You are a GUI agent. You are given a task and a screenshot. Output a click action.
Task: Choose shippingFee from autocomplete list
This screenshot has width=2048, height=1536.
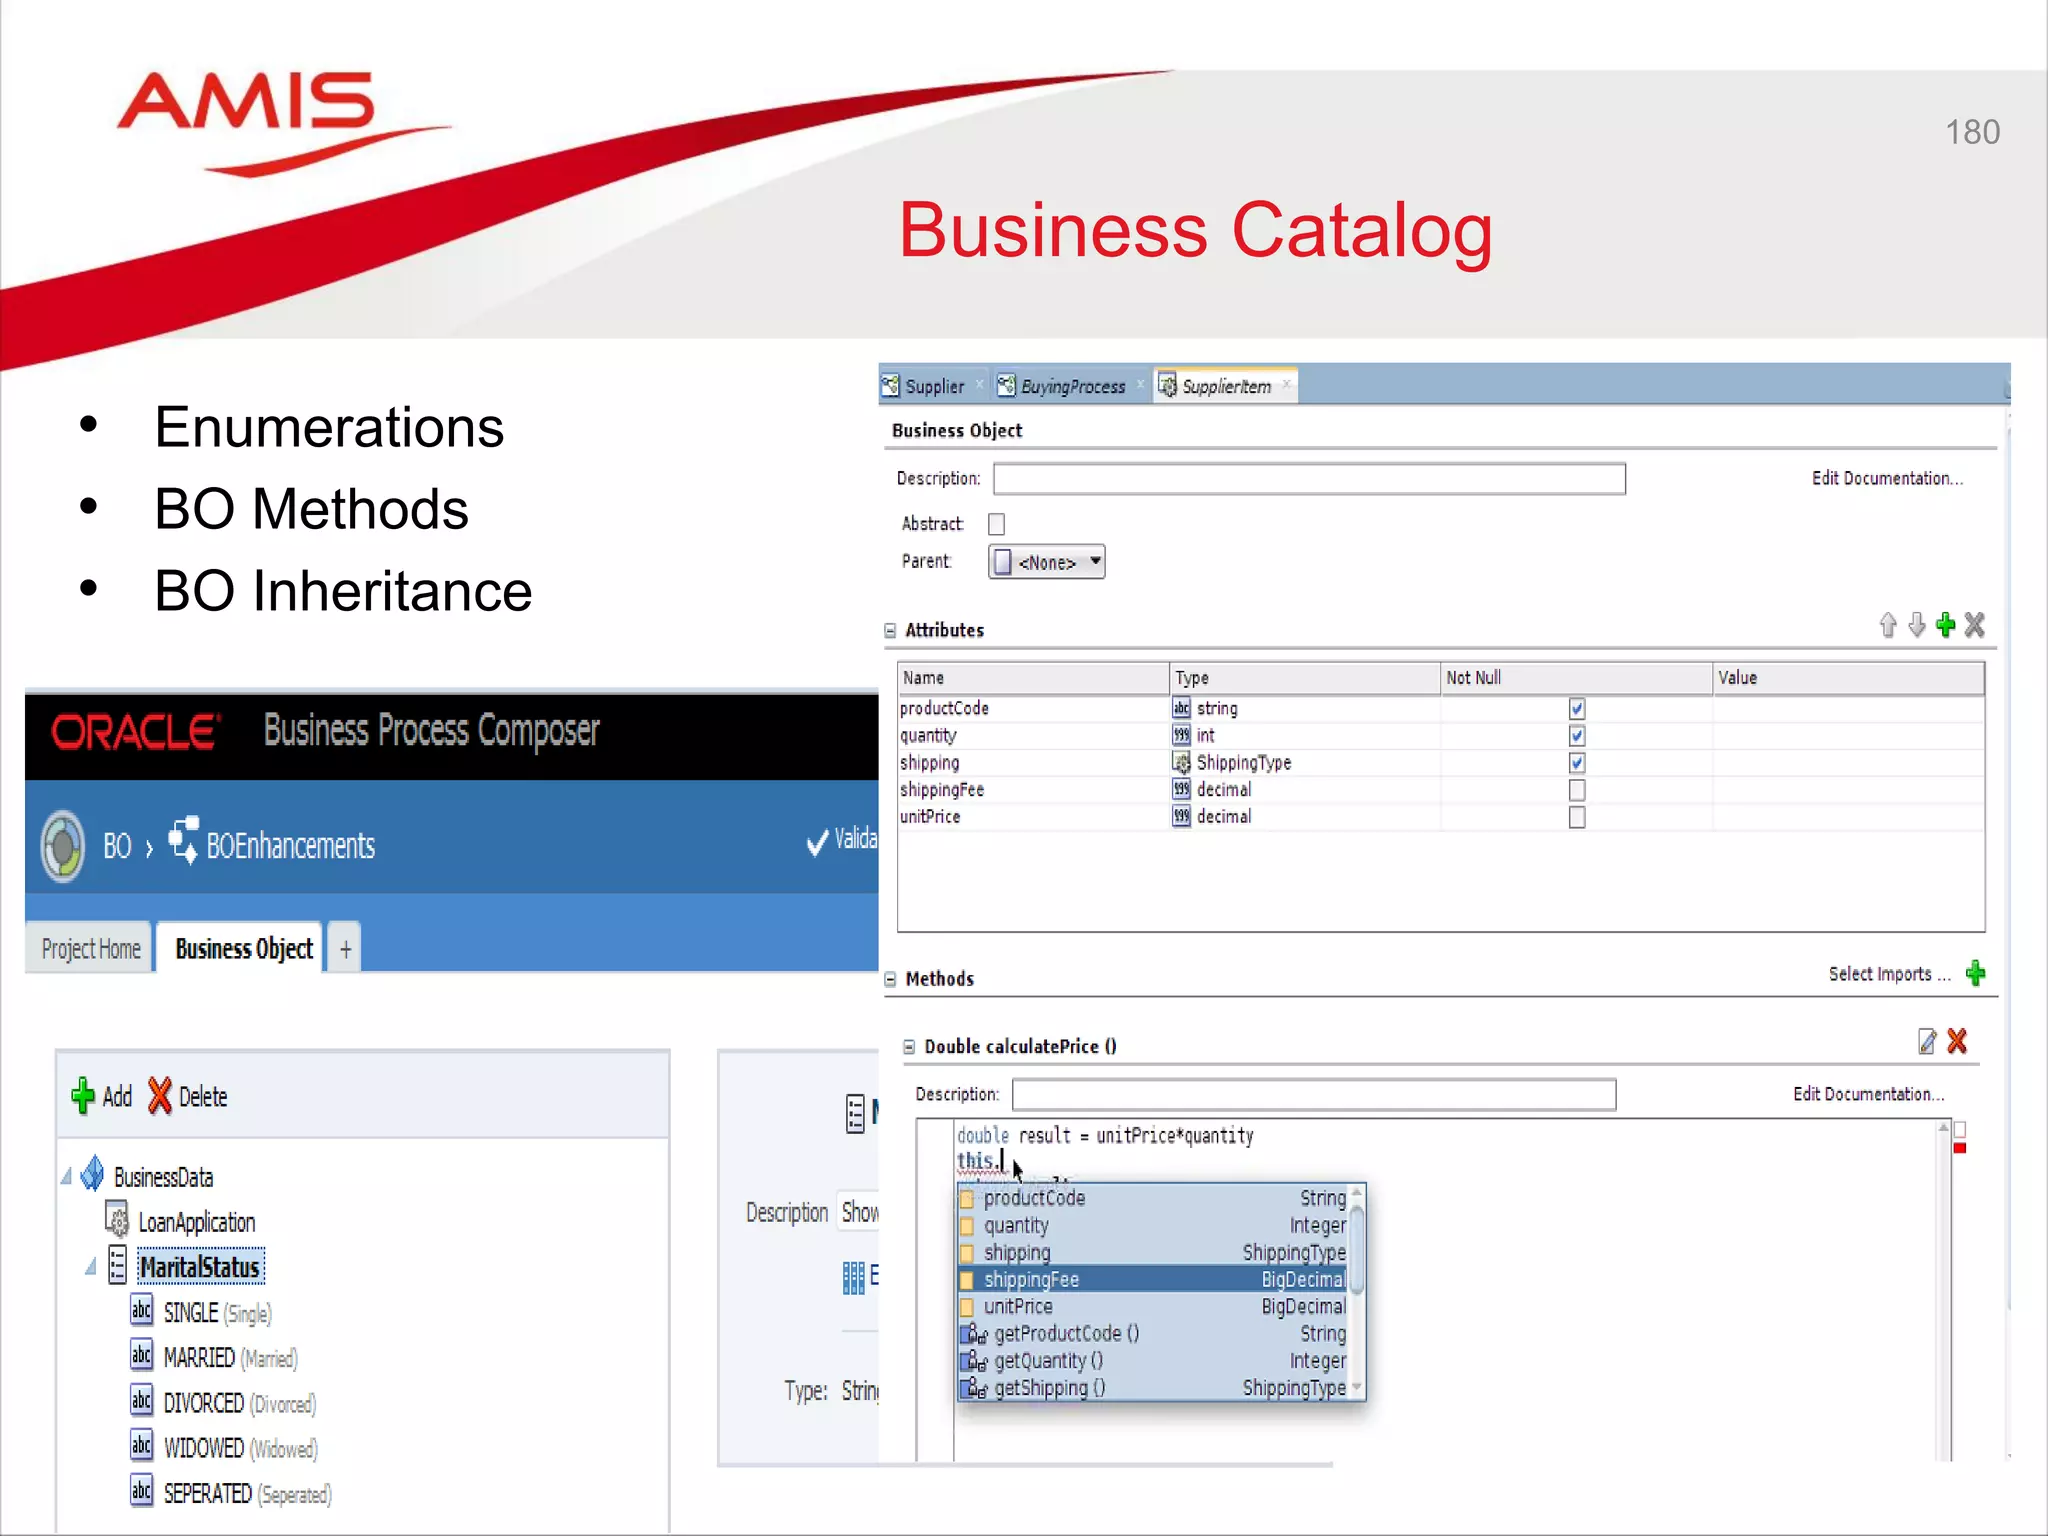[1153, 1280]
